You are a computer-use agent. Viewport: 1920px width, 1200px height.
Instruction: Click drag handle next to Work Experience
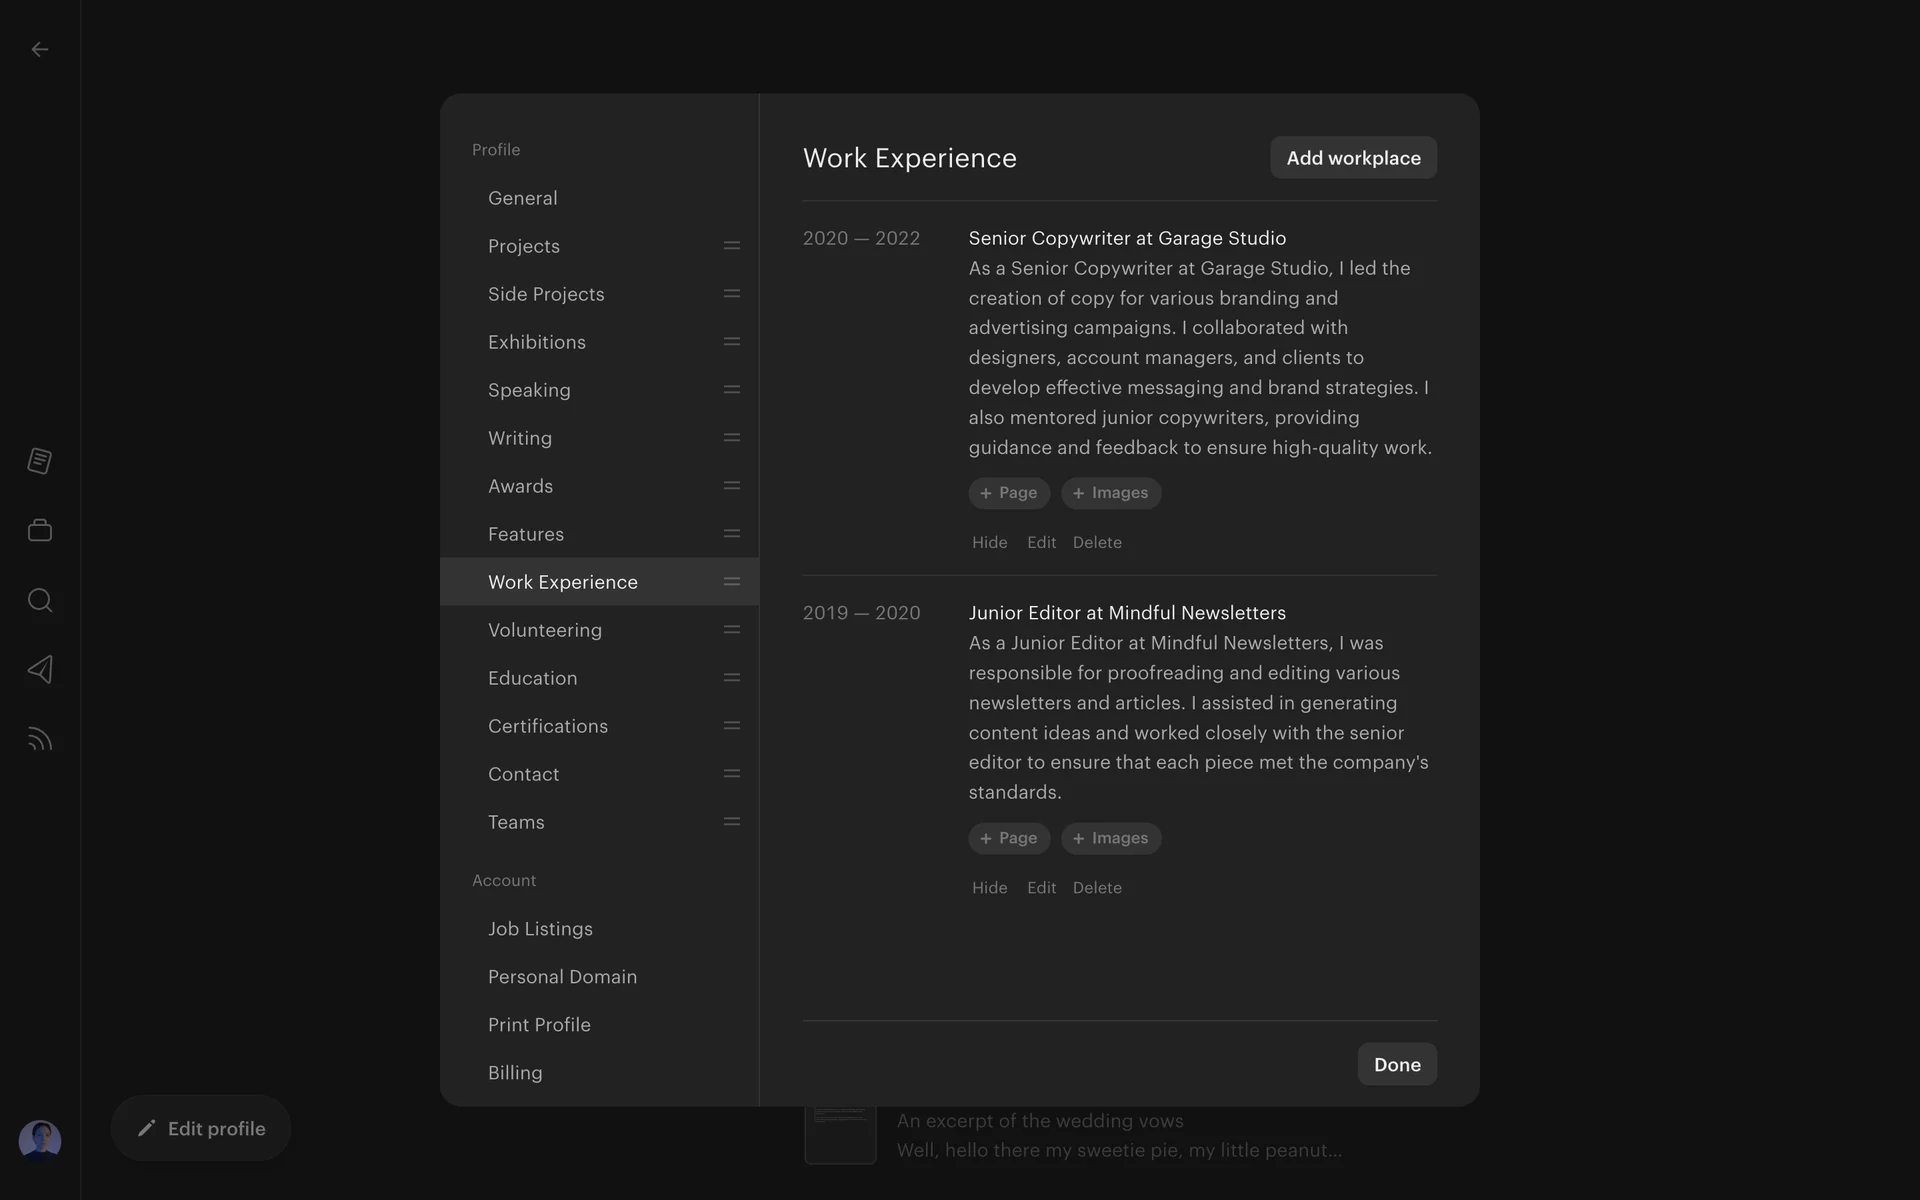pyautogui.click(x=731, y=582)
